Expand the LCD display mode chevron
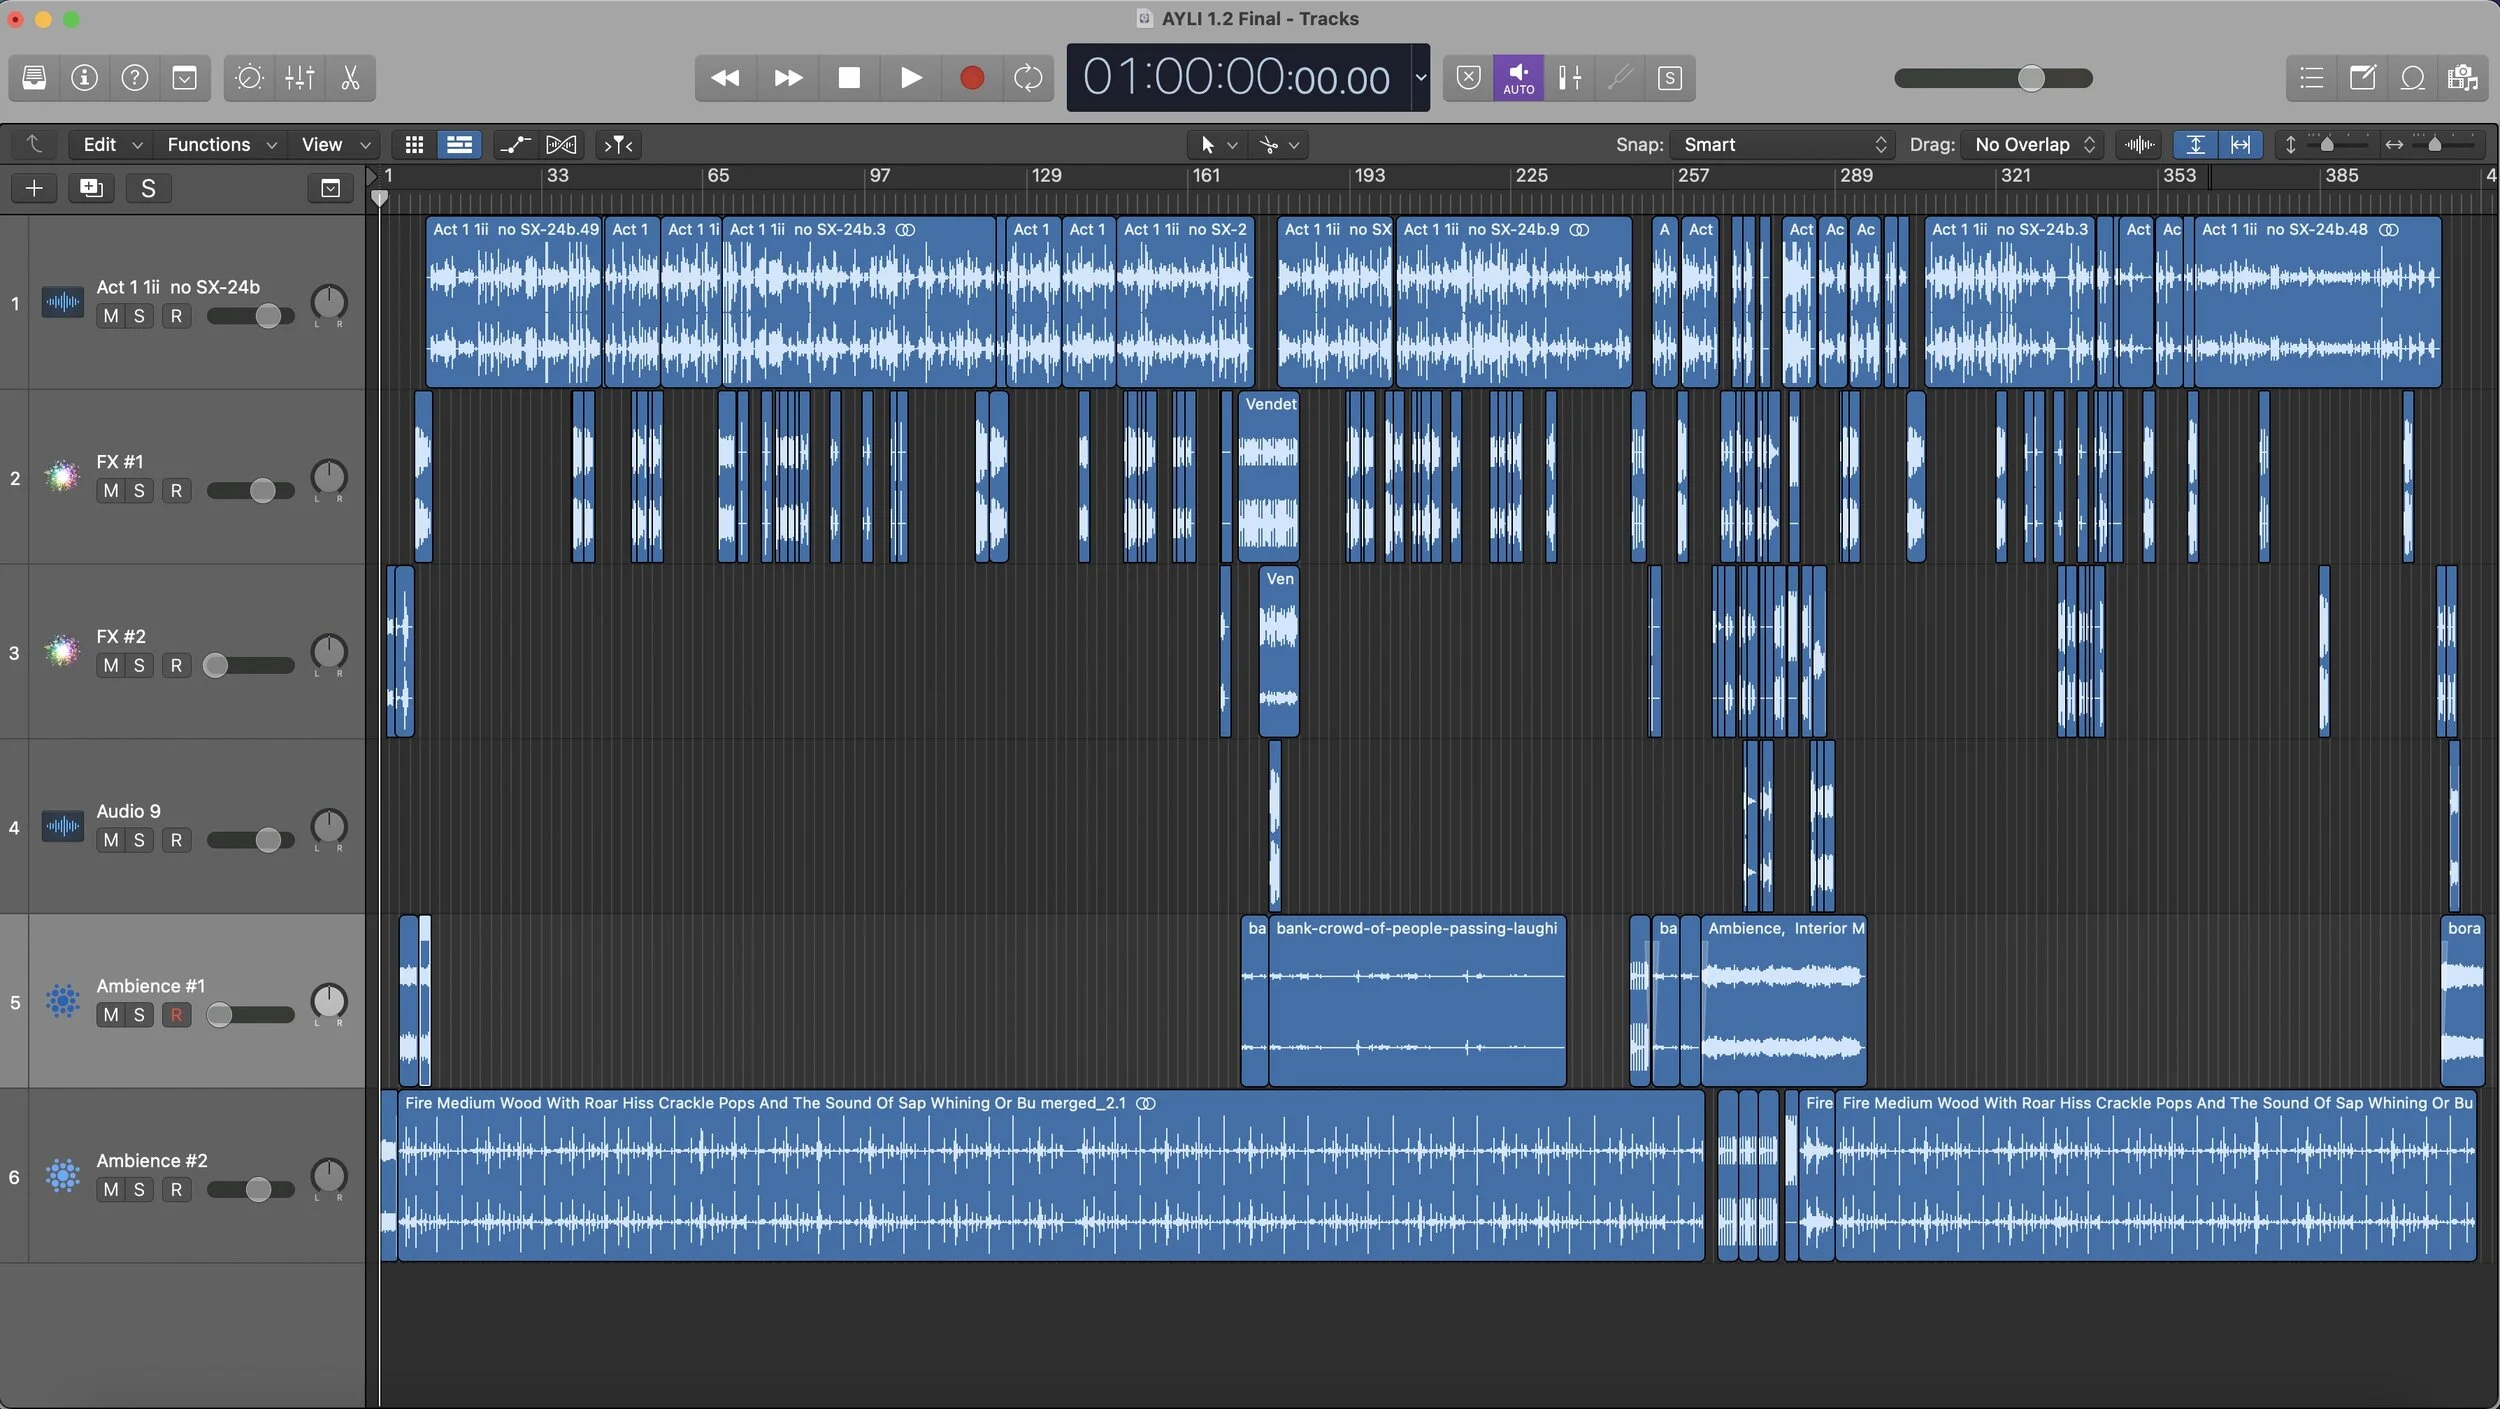The image size is (2500, 1409). [1420, 78]
